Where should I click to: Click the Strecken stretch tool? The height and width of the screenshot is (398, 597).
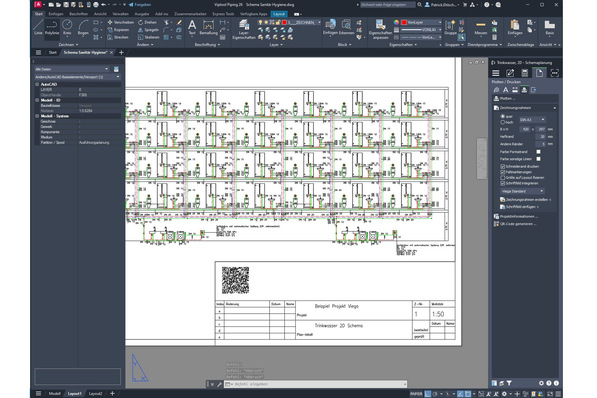[118, 37]
